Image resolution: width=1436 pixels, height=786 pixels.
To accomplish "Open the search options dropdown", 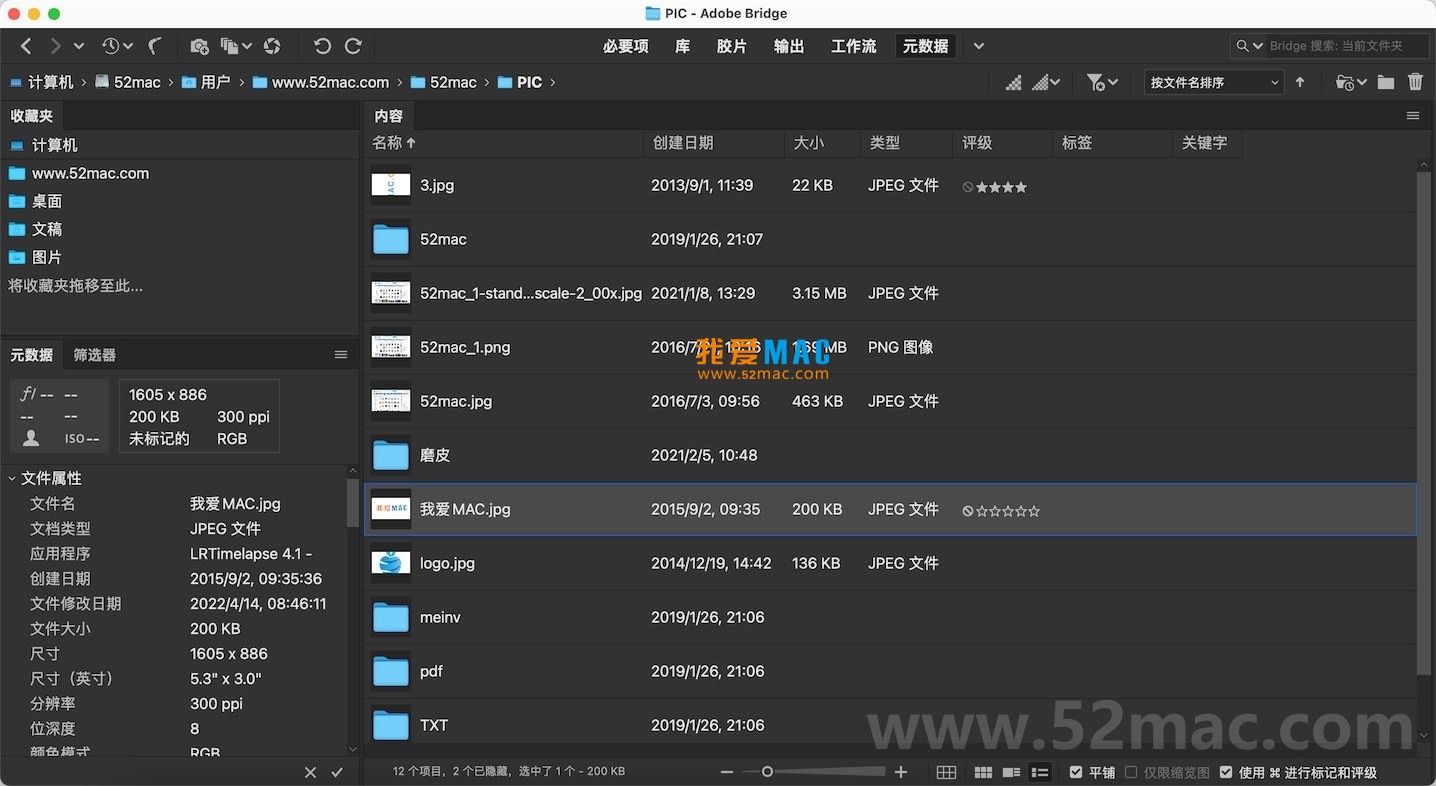I will click(1249, 46).
